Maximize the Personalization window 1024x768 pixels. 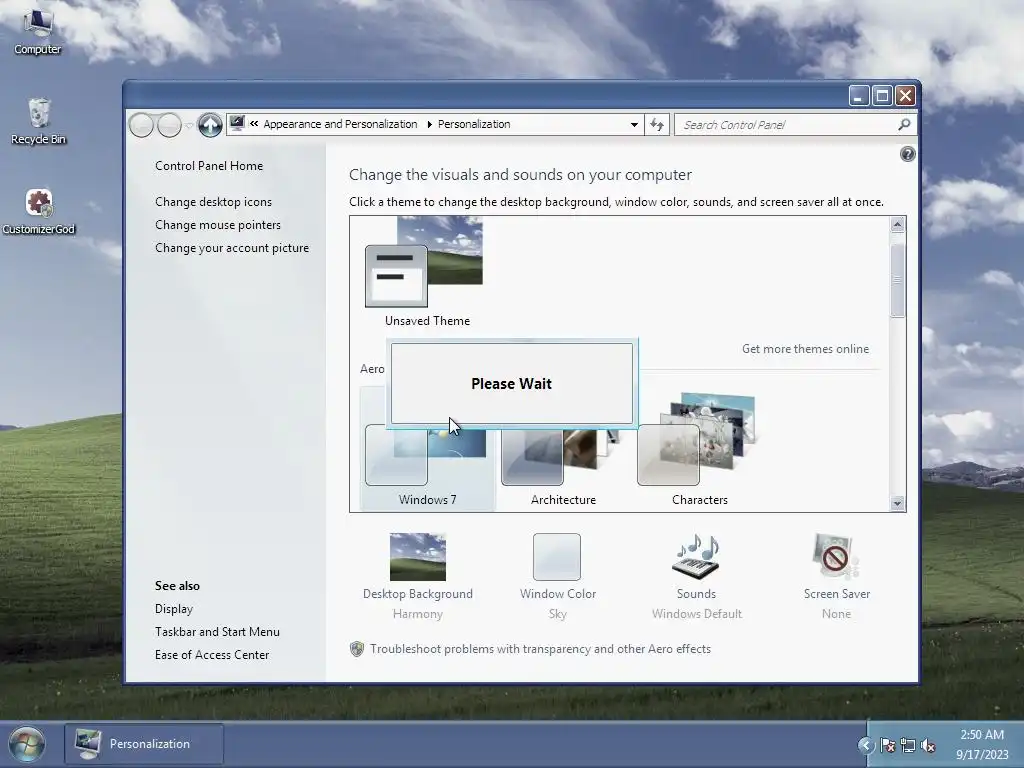click(x=882, y=96)
